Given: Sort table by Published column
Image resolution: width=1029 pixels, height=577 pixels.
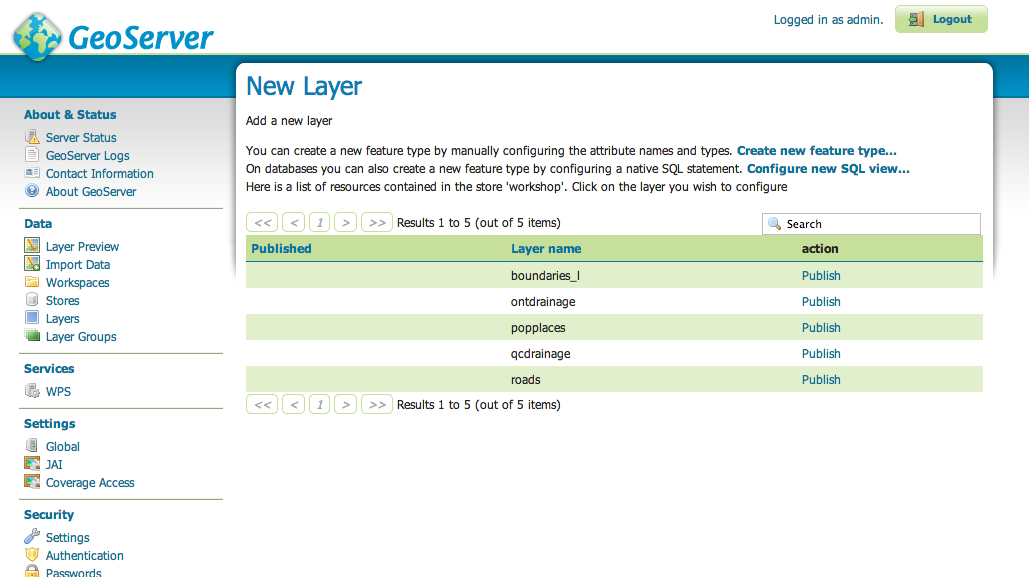Looking at the screenshot, I should [x=281, y=249].
